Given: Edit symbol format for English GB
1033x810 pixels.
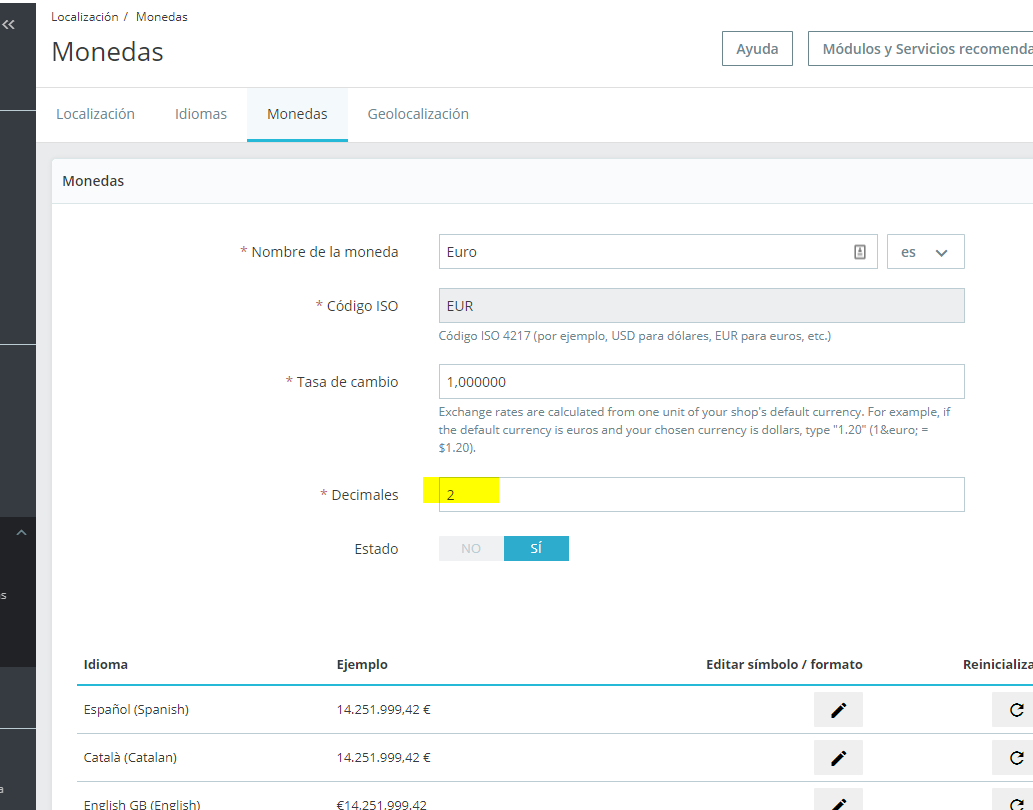Looking at the screenshot, I should tap(837, 800).
